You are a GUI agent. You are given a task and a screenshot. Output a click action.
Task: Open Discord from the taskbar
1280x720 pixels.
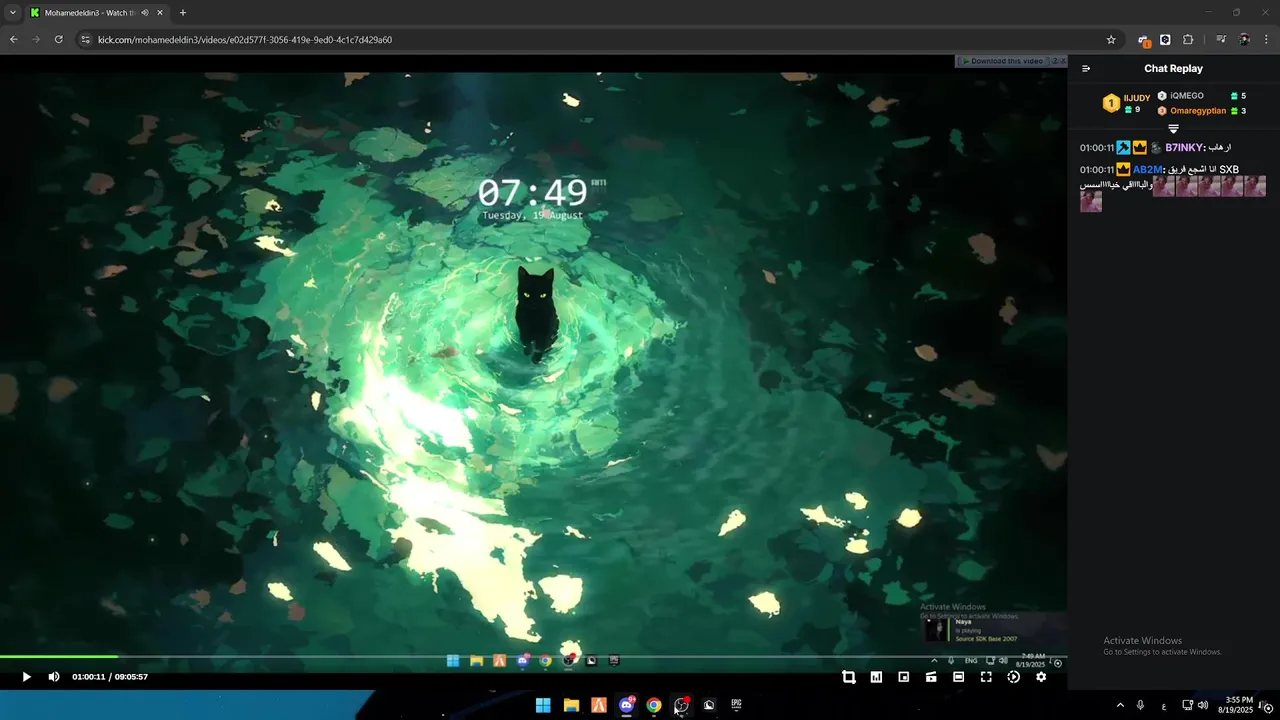point(626,705)
